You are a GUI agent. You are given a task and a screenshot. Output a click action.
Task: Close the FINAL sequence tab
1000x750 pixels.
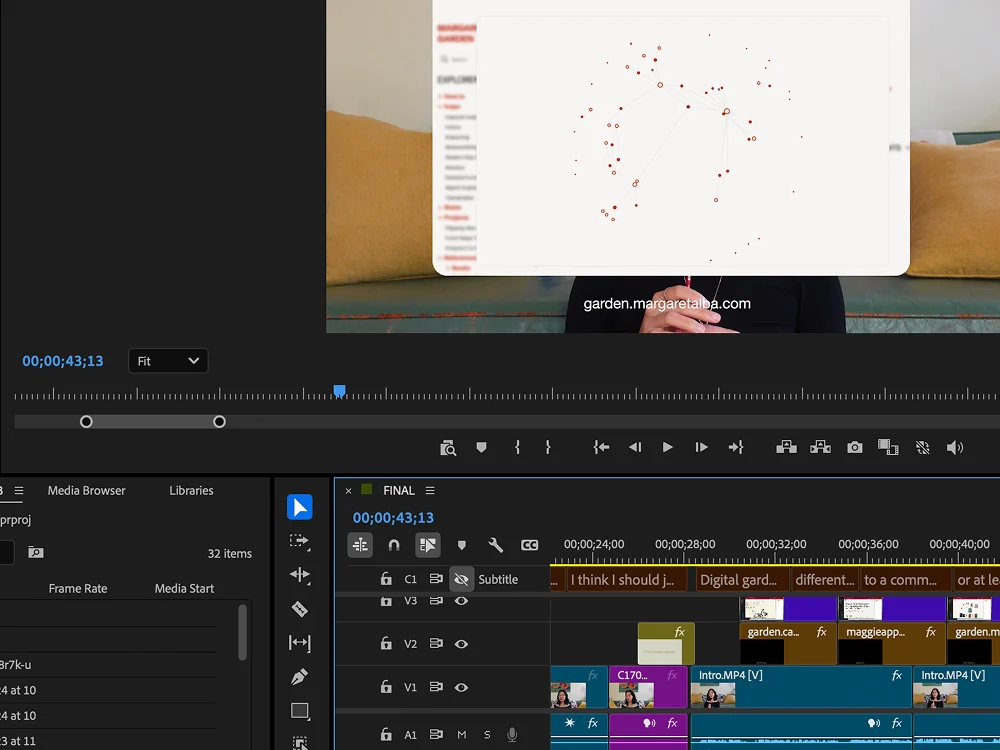coord(348,490)
